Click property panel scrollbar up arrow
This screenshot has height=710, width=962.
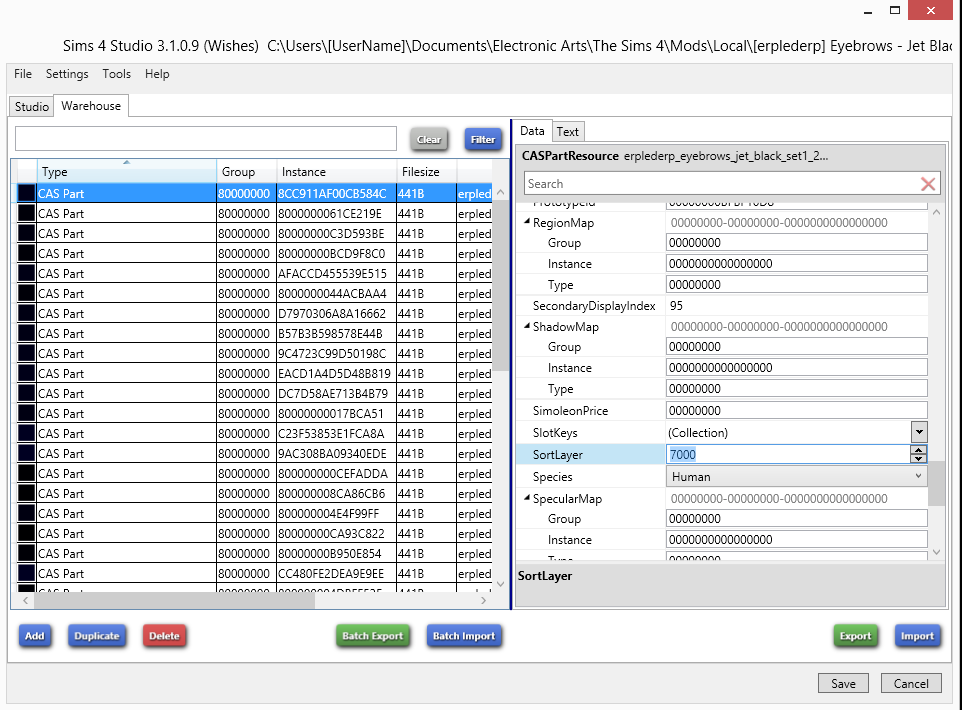[x=936, y=212]
